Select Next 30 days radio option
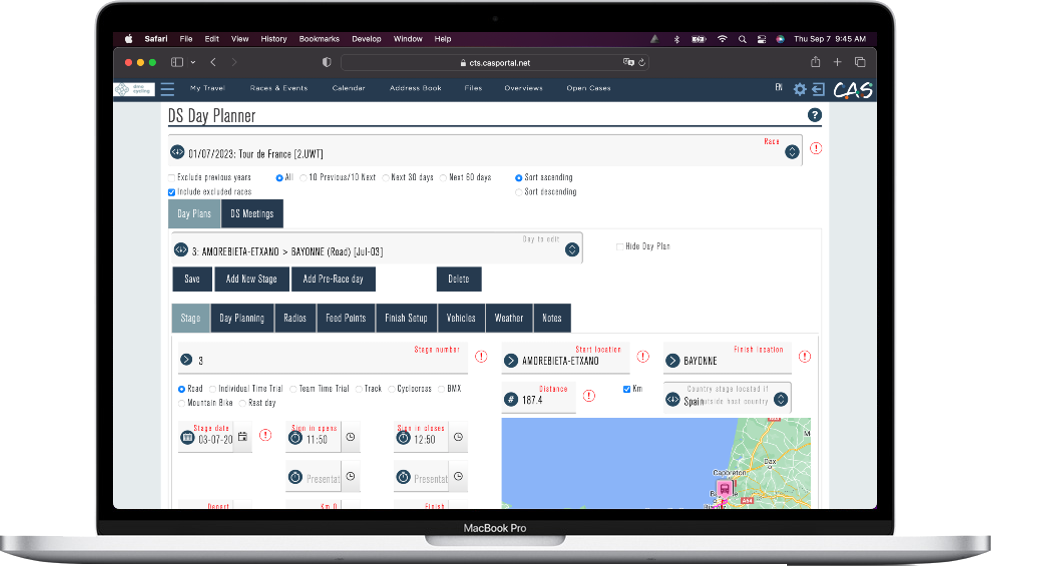 386,178
